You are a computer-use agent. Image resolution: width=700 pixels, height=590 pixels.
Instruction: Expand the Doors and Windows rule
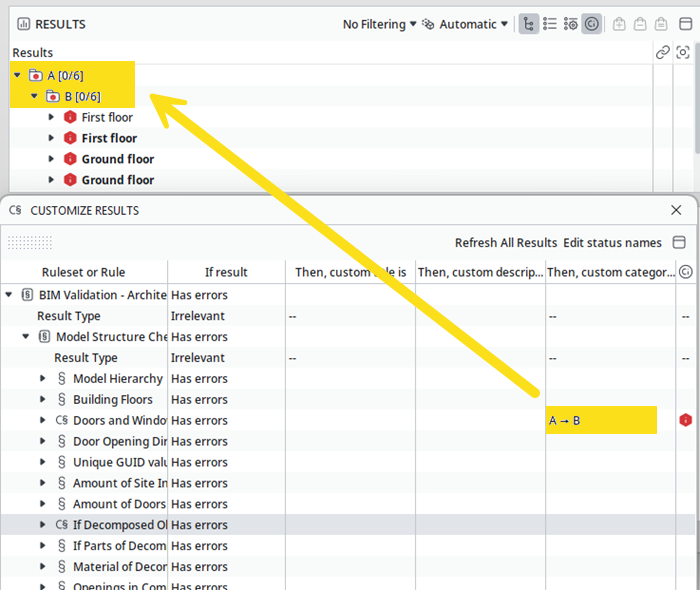(x=43, y=420)
